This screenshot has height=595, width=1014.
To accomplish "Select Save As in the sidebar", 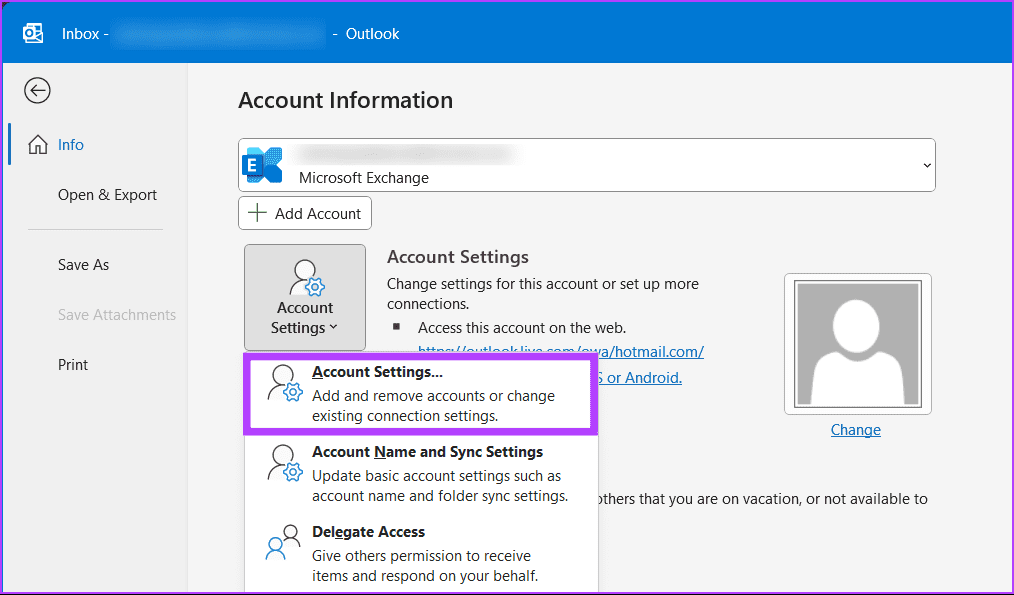I will (83, 265).
